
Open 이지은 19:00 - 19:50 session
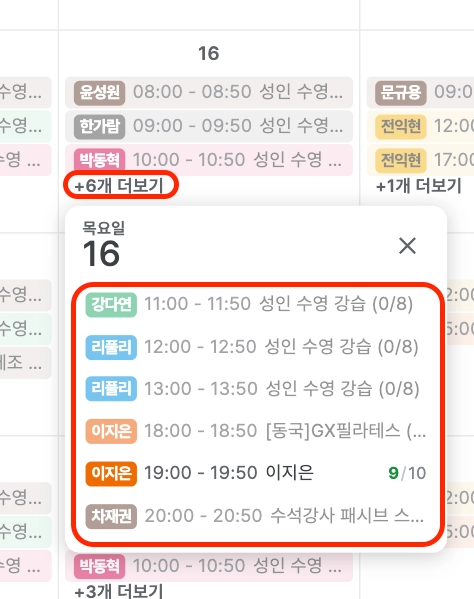[x=256, y=473]
